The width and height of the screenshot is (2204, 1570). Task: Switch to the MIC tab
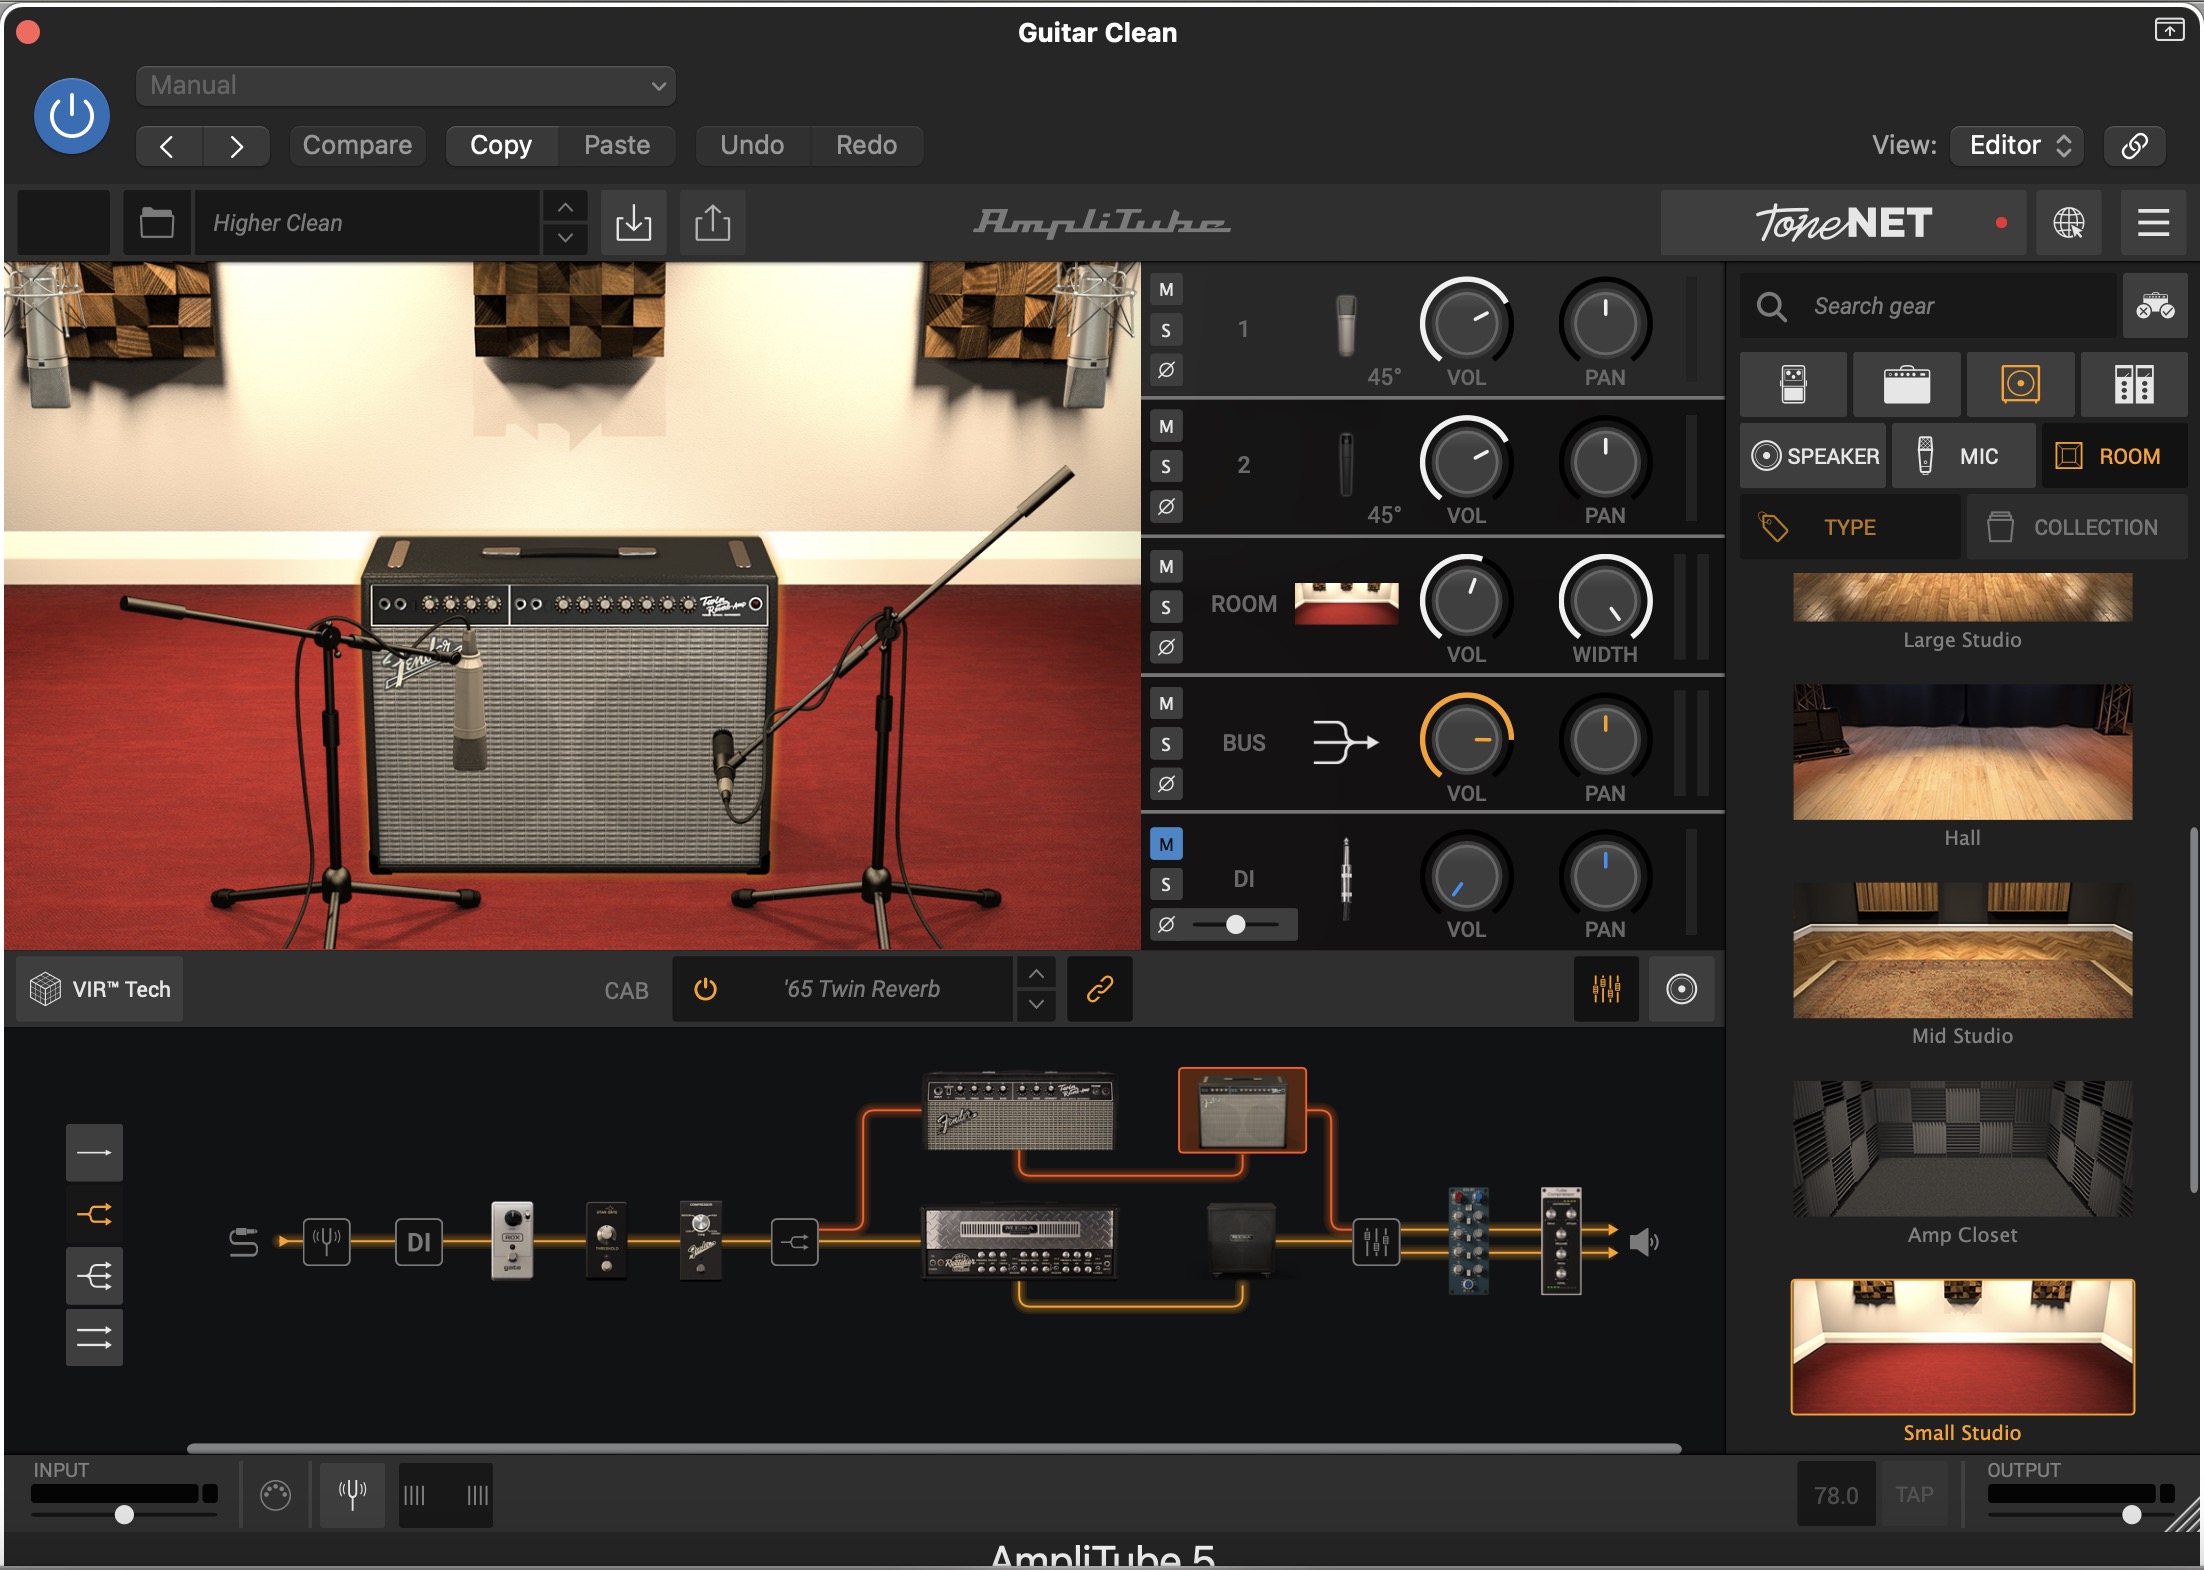click(1963, 456)
